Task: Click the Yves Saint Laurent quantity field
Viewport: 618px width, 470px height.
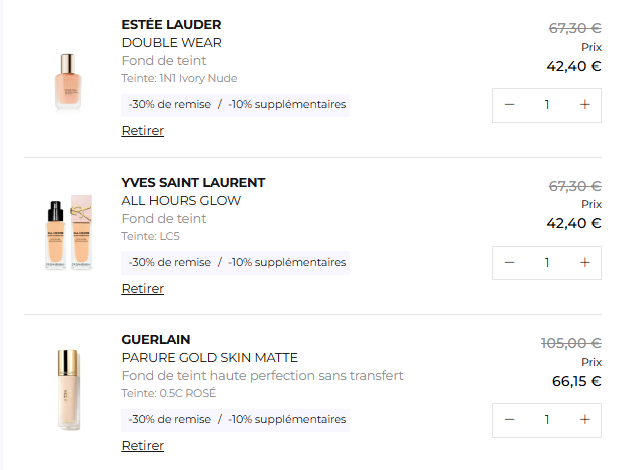Action: [x=547, y=262]
